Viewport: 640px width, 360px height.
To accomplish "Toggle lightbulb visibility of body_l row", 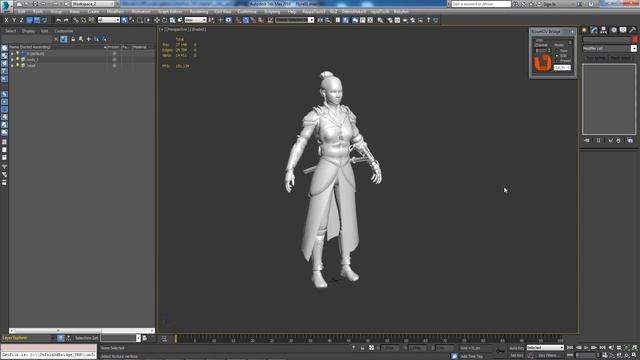I will pos(17,60).
